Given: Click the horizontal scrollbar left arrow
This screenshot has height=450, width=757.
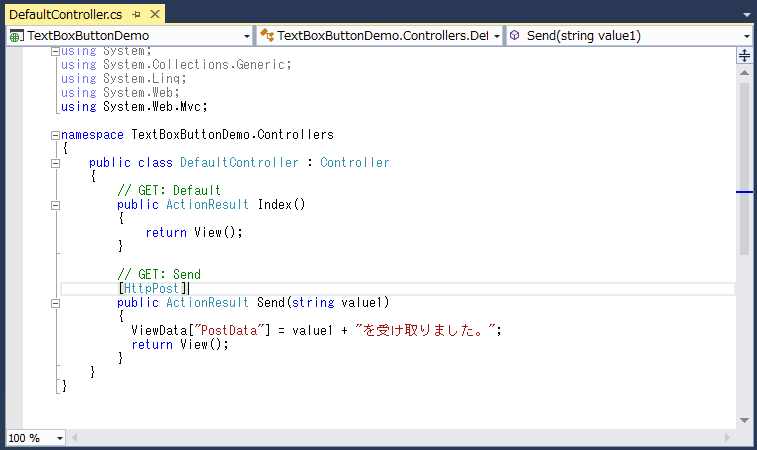Looking at the screenshot, I should (x=74, y=438).
